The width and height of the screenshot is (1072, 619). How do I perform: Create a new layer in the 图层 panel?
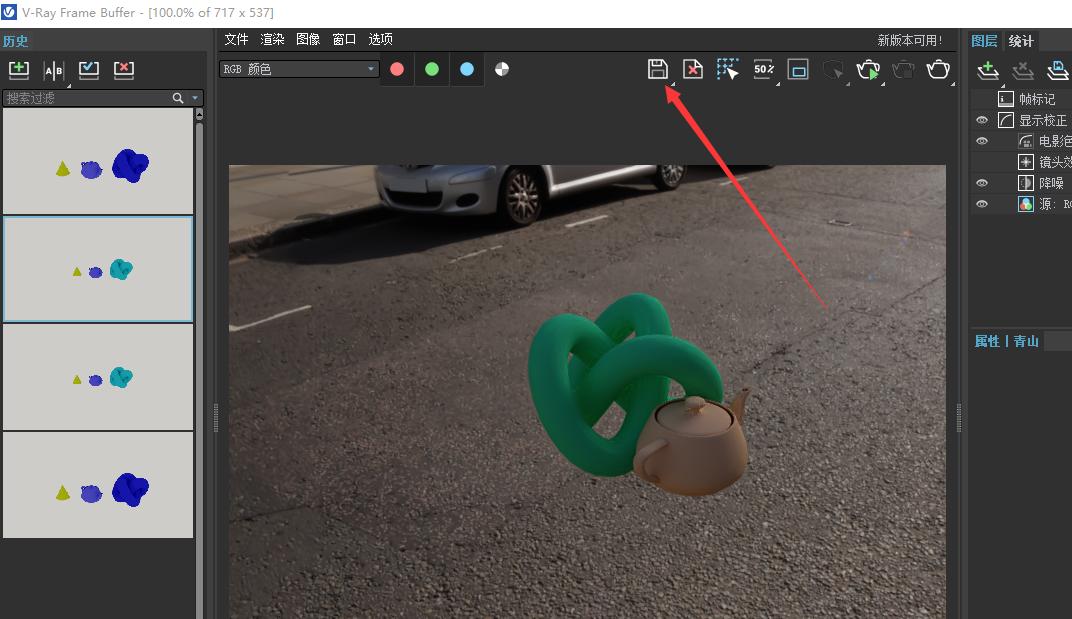987,70
